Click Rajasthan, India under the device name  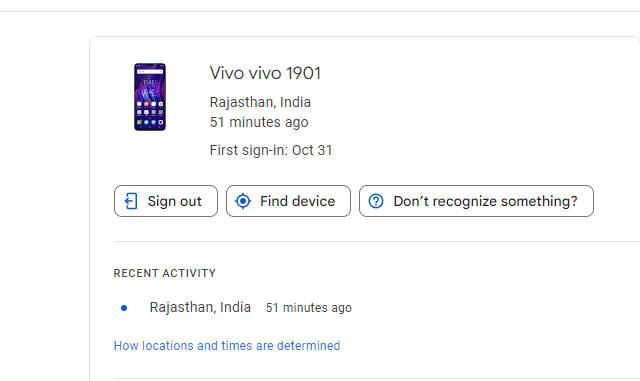pyautogui.click(x=260, y=102)
